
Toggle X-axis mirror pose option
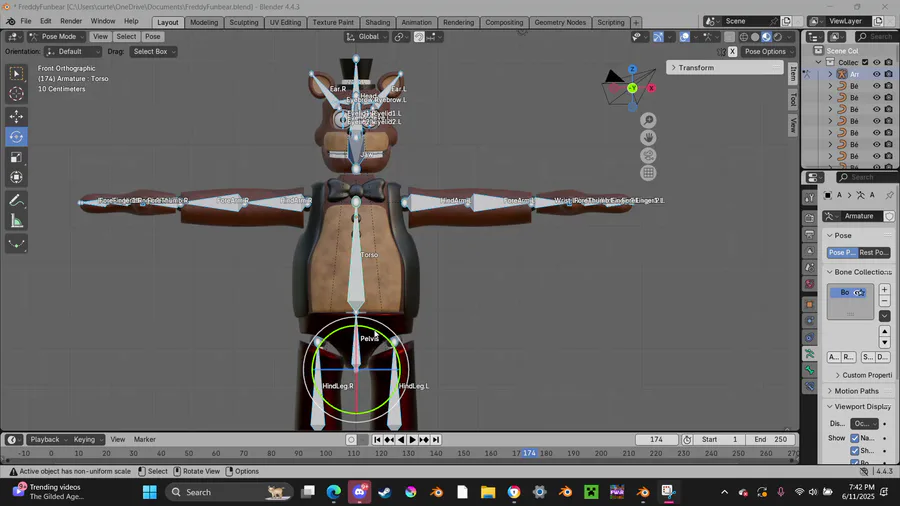(732, 52)
